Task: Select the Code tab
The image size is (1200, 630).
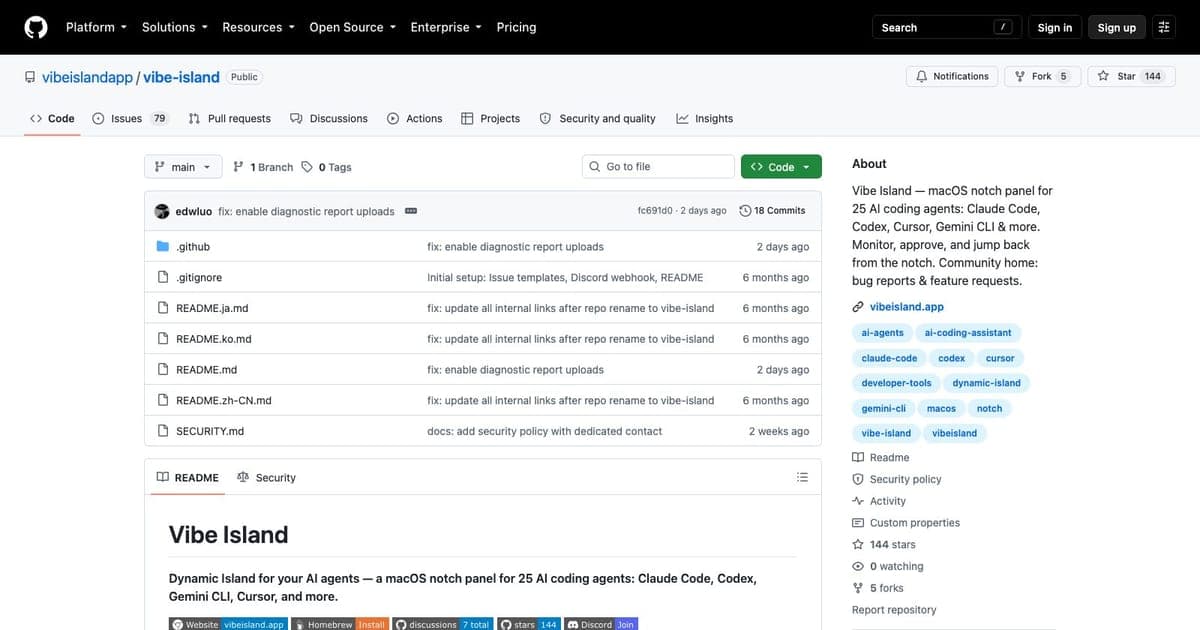Action: 52,118
